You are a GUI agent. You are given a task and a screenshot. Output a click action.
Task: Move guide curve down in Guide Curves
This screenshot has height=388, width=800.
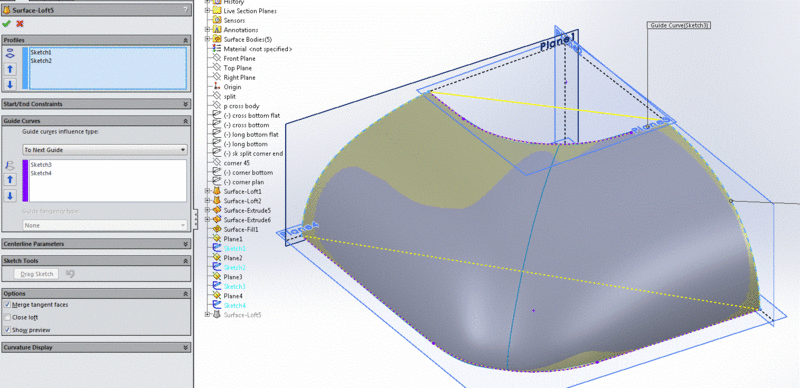(10, 196)
